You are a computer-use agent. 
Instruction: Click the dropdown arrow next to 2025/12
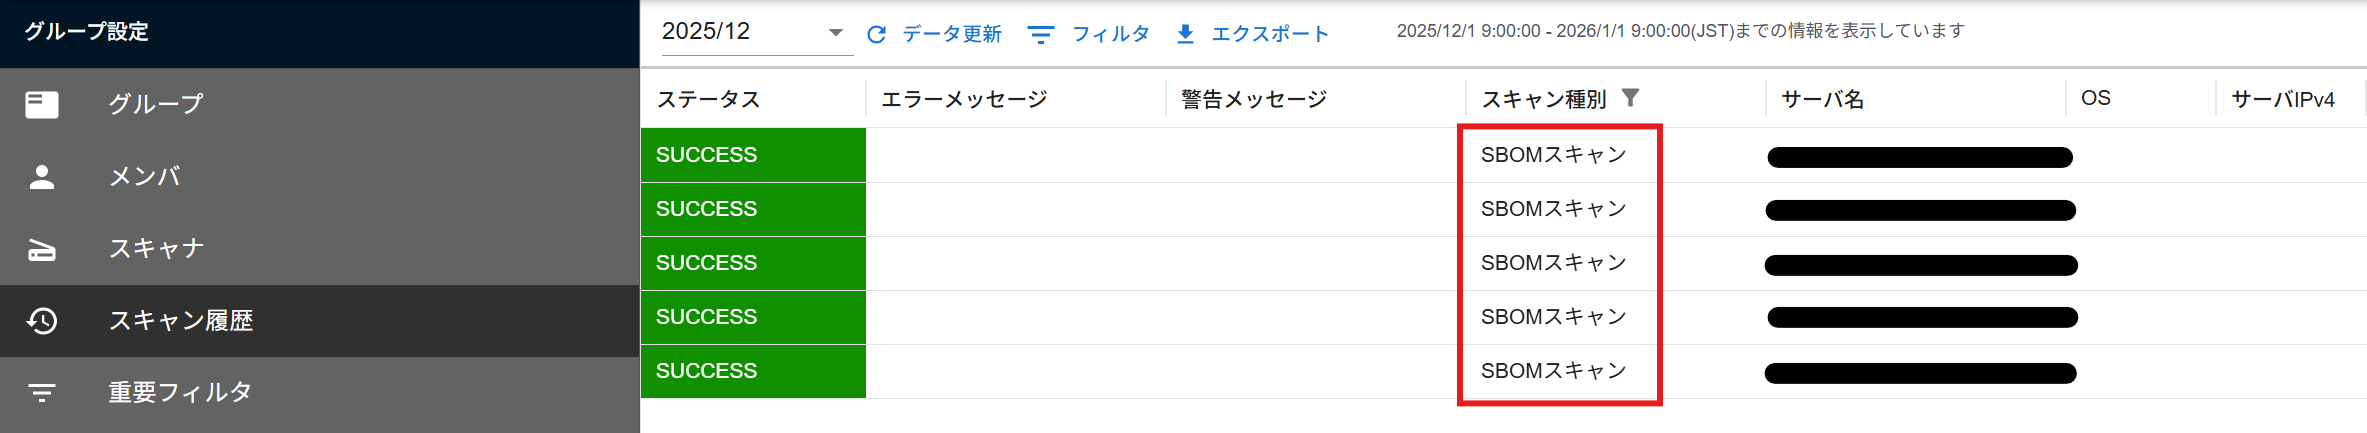click(836, 33)
